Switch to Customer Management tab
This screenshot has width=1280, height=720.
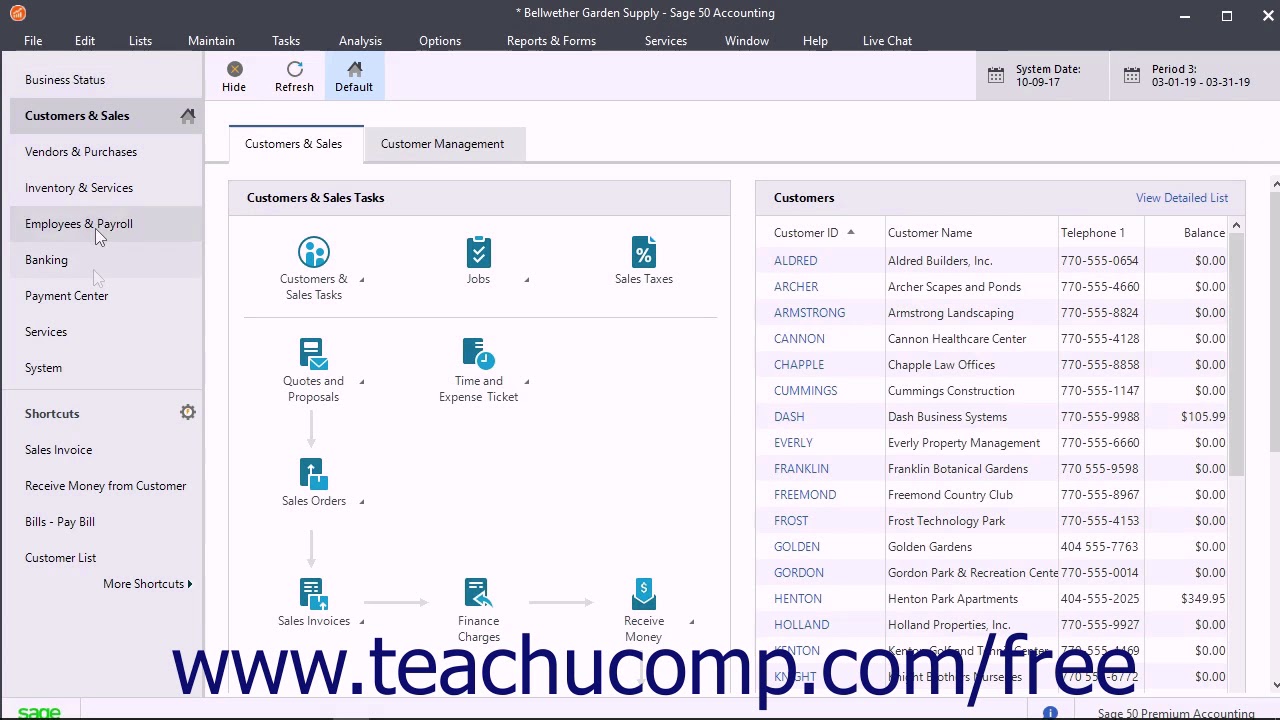[442, 144]
